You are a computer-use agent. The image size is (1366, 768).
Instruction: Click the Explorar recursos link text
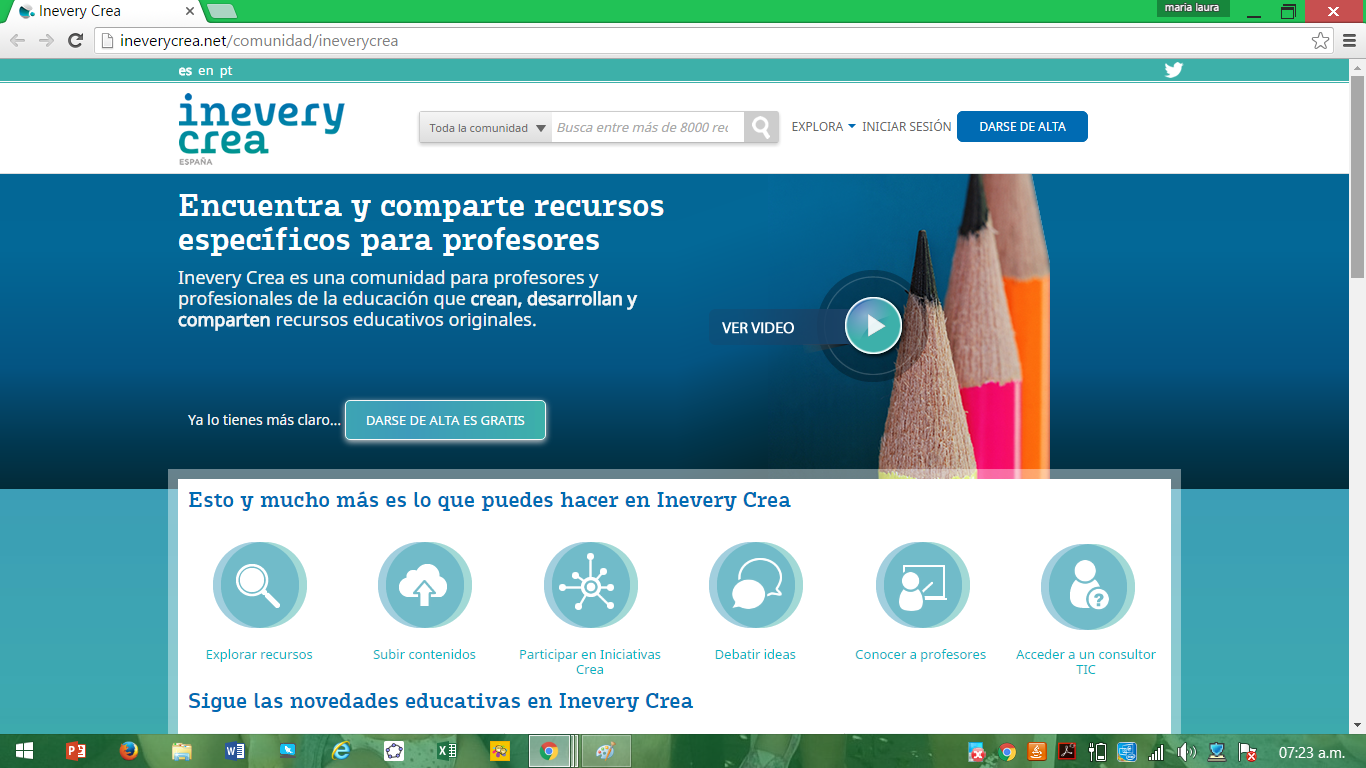coord(259,655)
